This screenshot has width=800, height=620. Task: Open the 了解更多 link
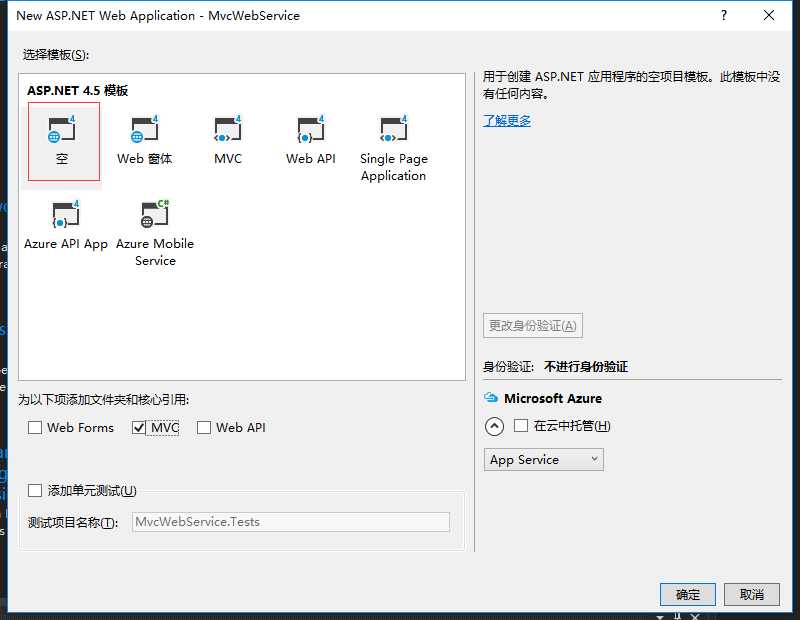[x=507, y=120]
